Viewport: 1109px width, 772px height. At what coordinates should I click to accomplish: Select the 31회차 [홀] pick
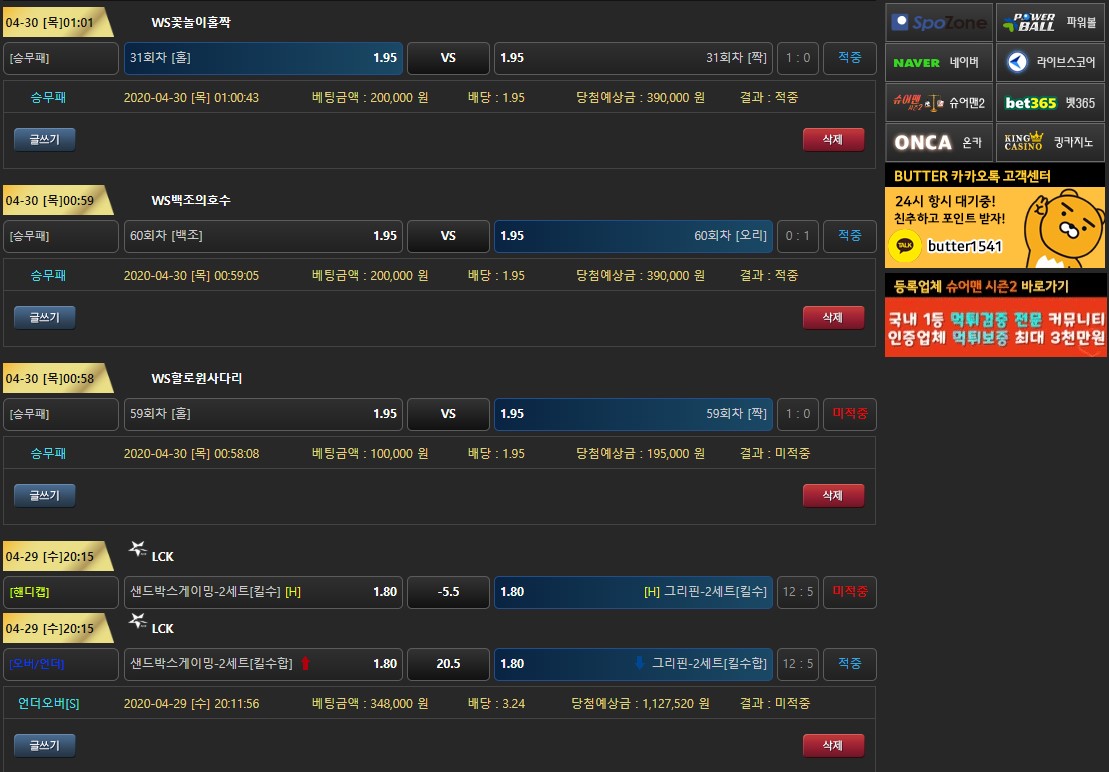(x=263, y=58)
